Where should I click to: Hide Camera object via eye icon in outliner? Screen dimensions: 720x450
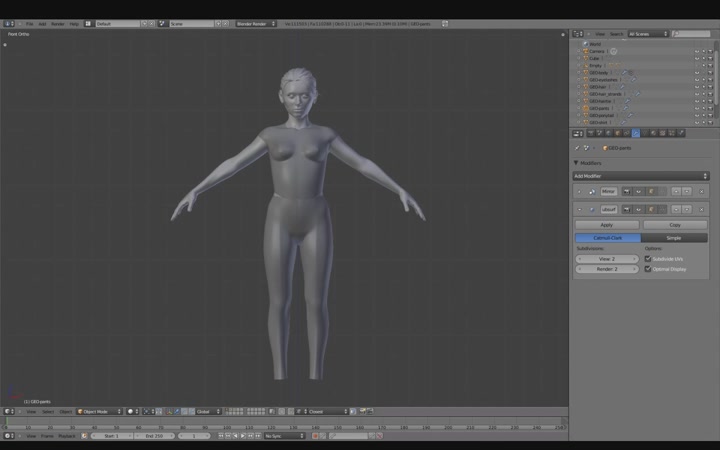point(697,51)
